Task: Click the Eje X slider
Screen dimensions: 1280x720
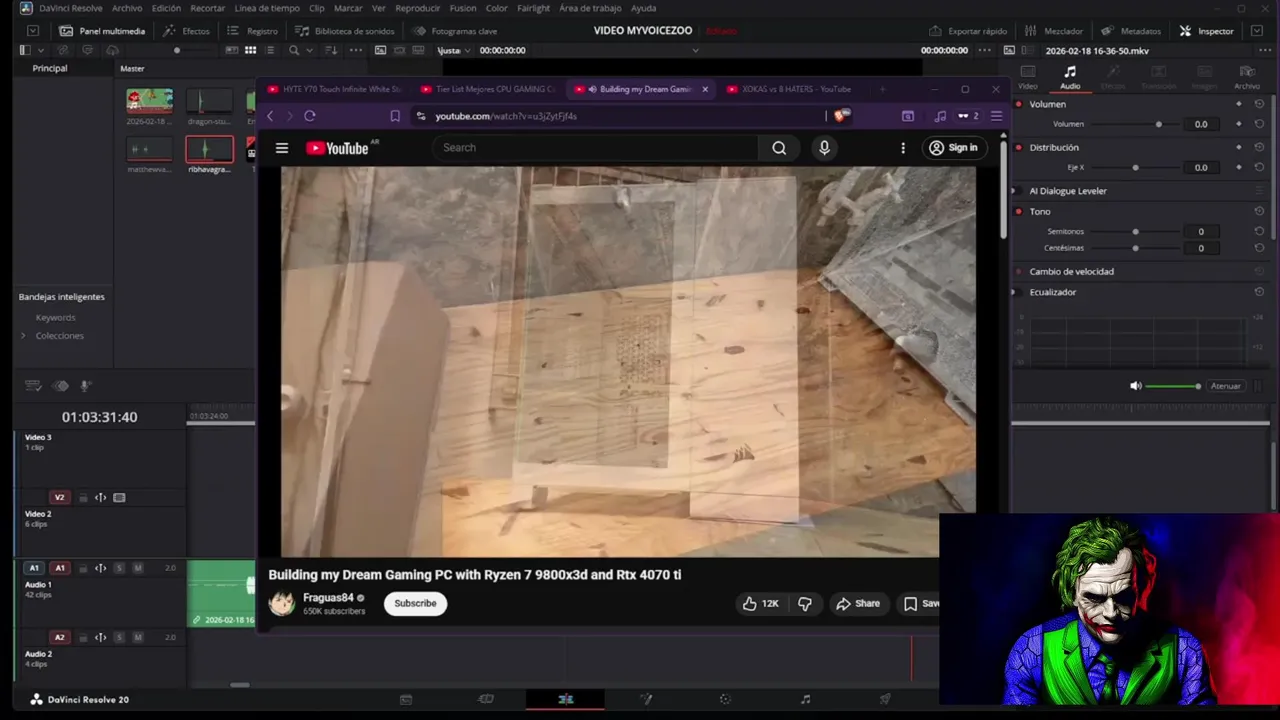Action: (x=1136, y=167)
